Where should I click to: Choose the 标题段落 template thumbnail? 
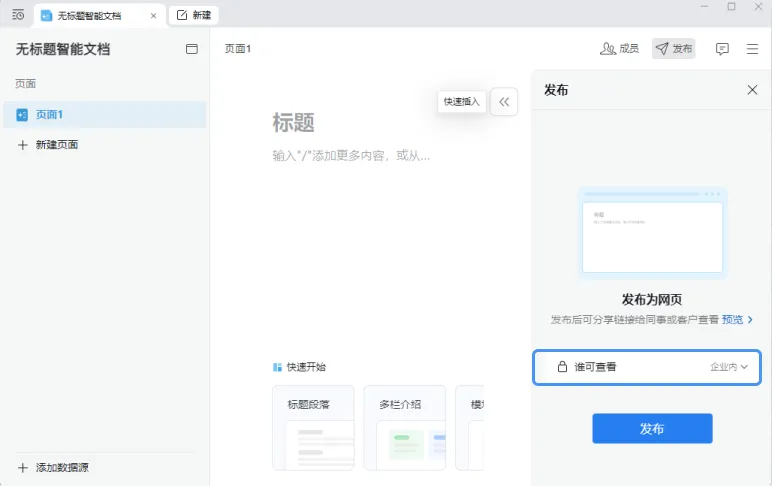click(313, 428)
